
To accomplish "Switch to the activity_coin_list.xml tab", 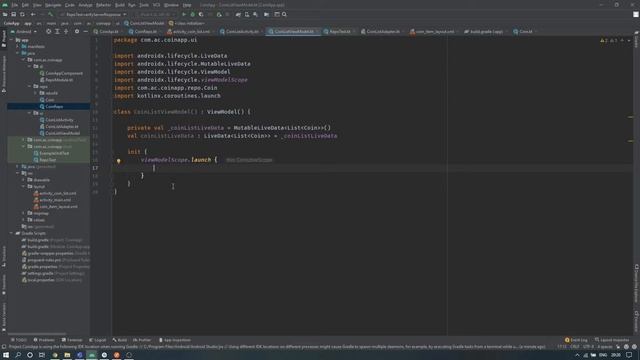I will (191, 31).
